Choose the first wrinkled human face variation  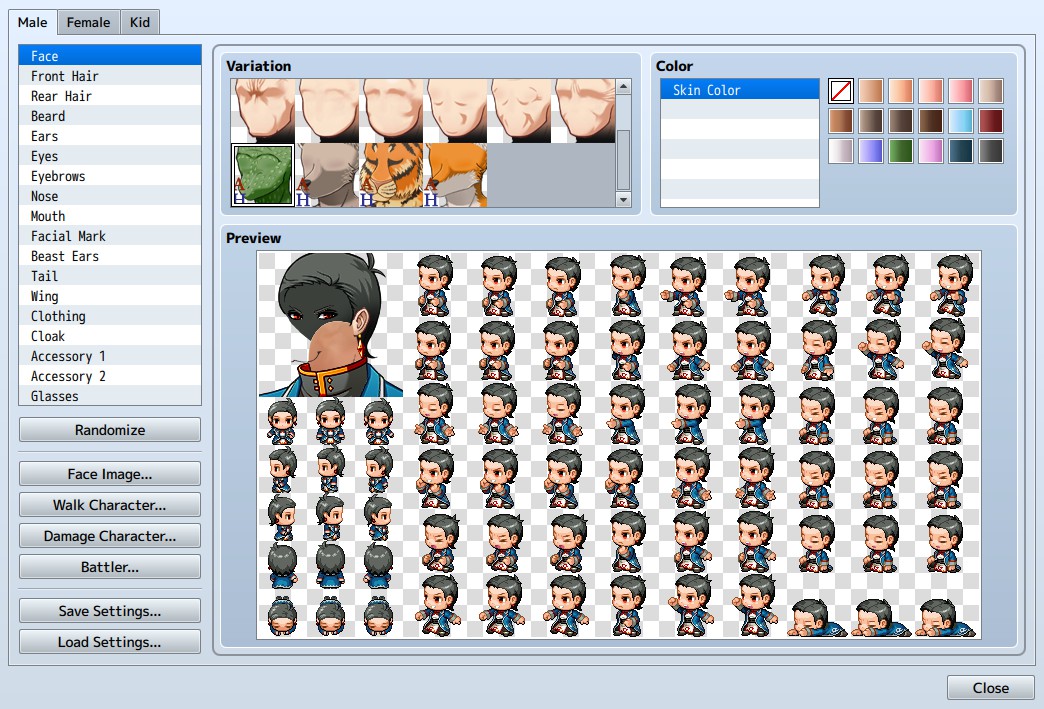[263, 111]
